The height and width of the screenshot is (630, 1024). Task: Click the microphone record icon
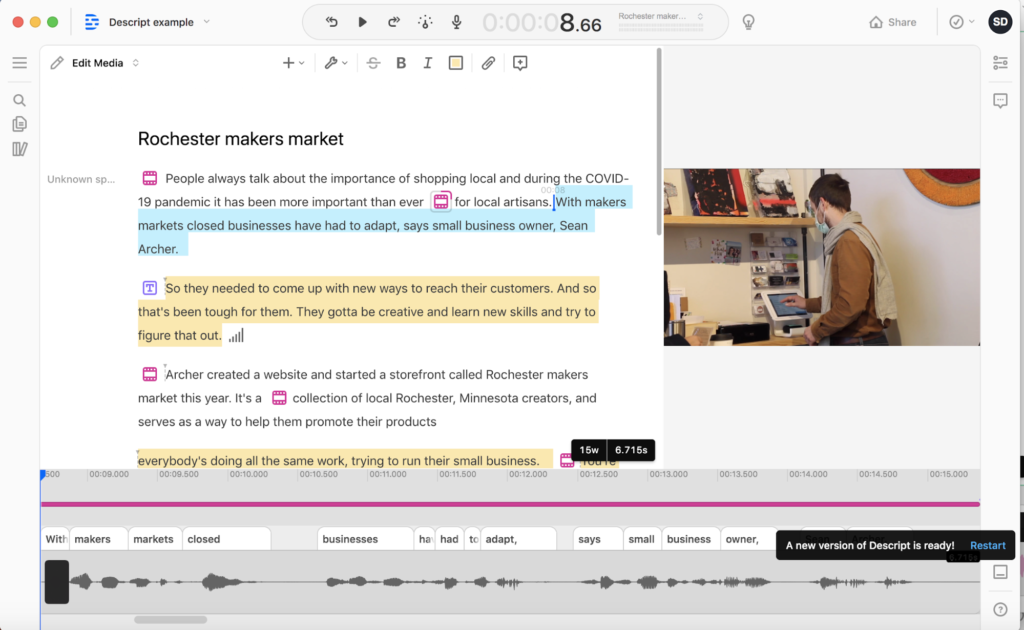pos(457,22)
